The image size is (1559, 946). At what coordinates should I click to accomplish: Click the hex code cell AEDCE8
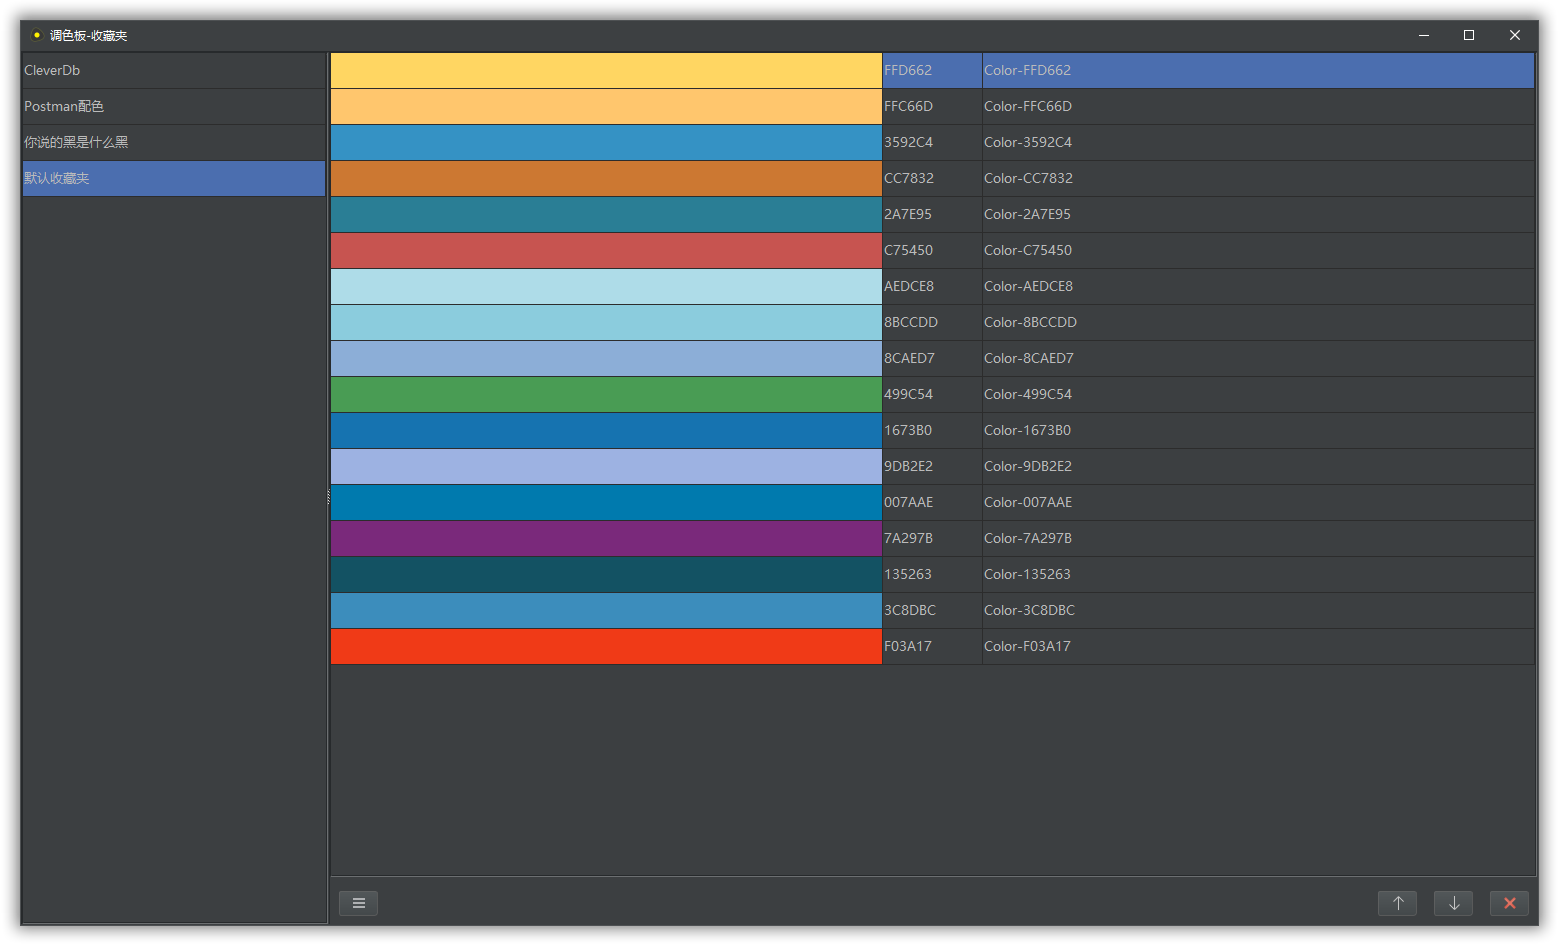coord(932,286)
